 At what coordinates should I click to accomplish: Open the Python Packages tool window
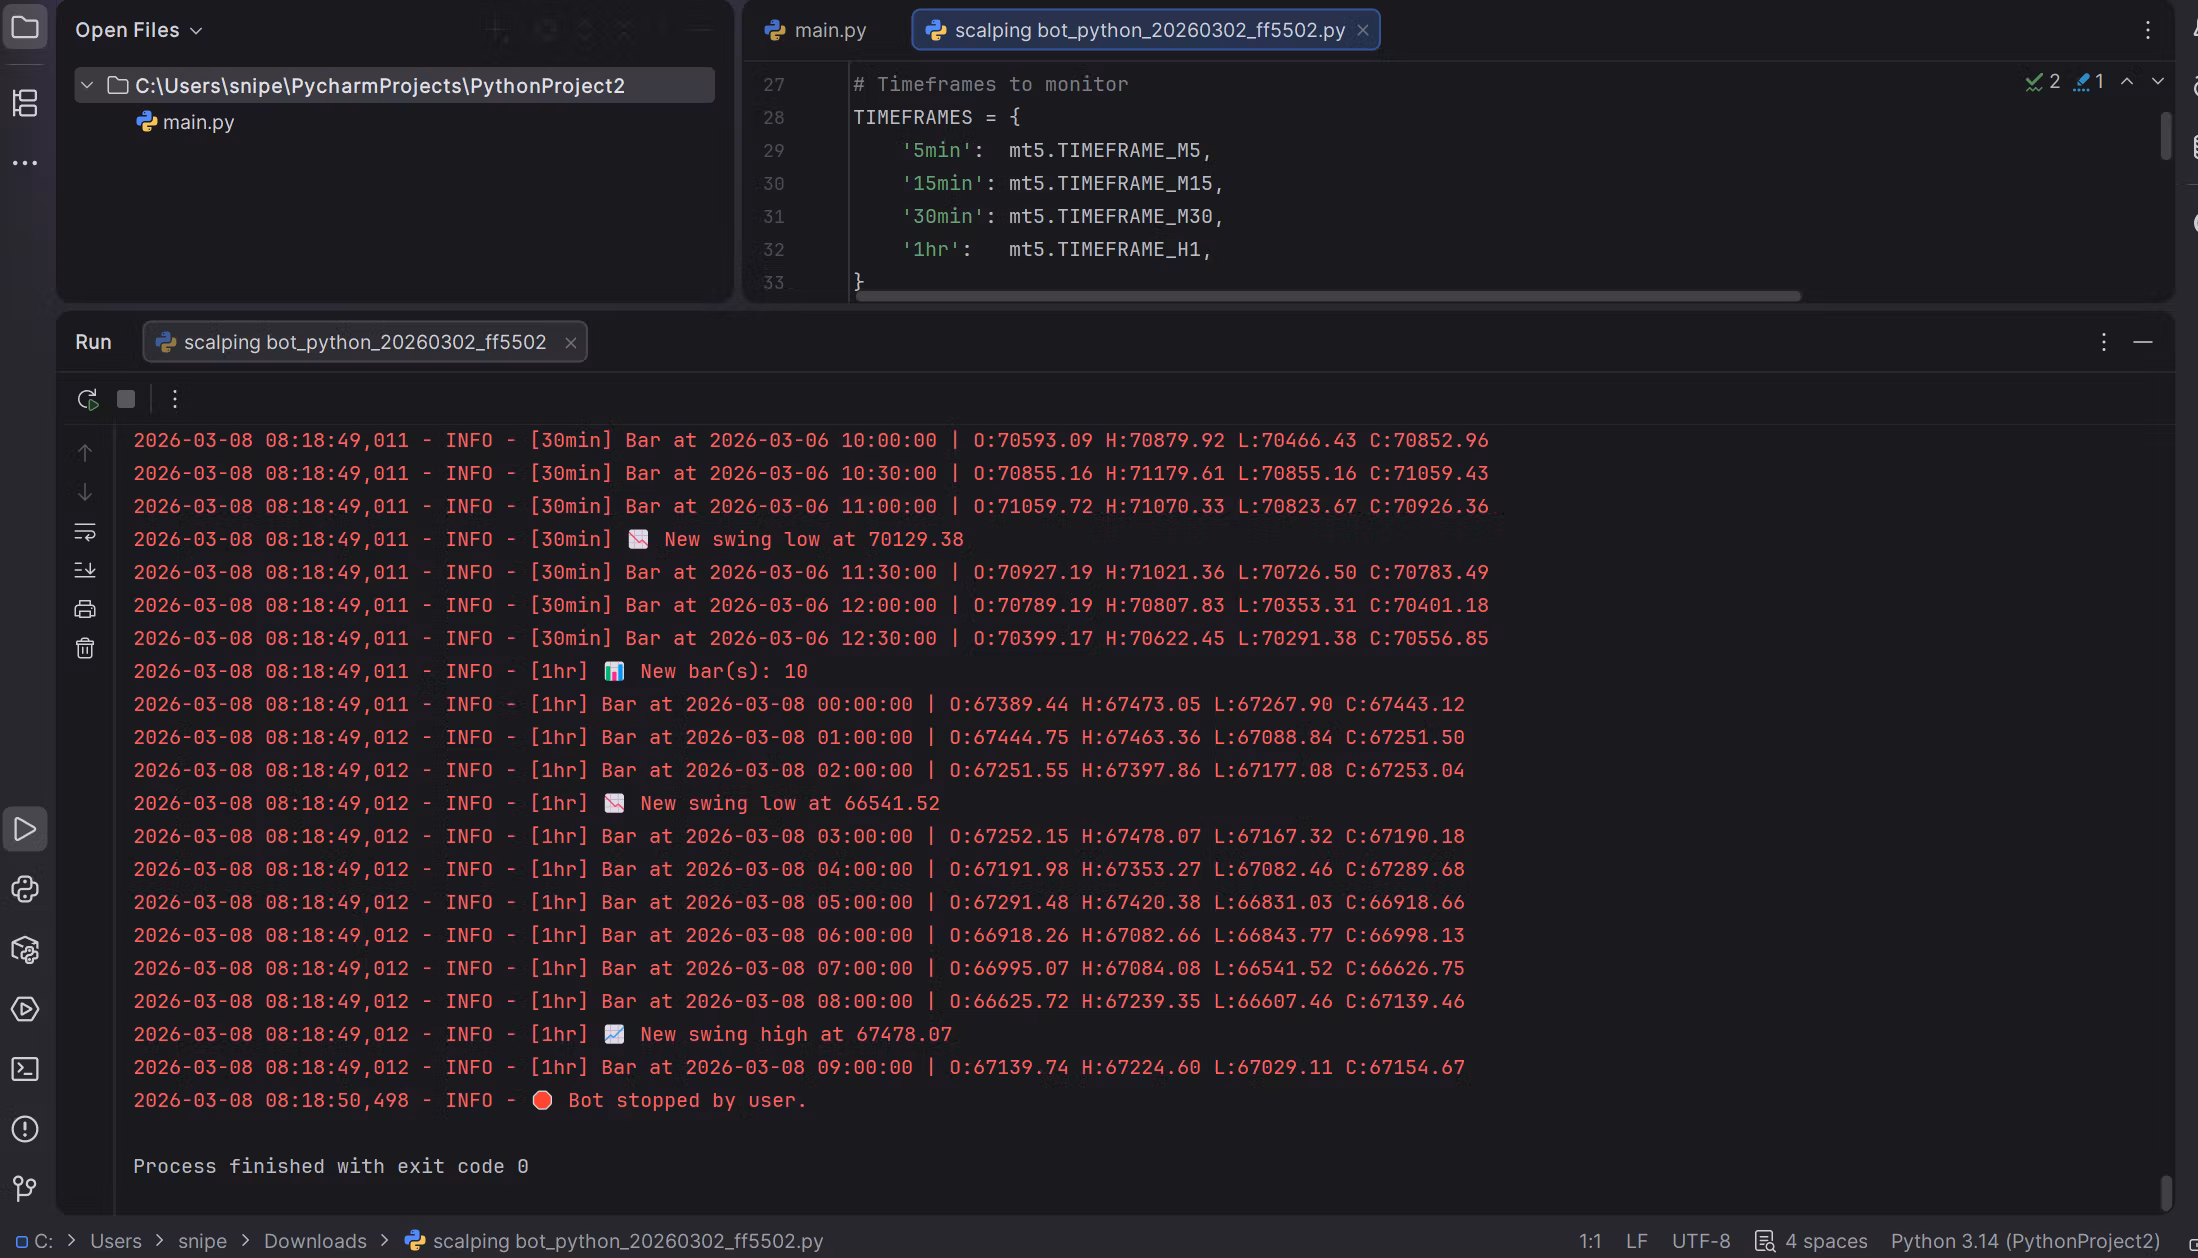(x=25, y=949)
